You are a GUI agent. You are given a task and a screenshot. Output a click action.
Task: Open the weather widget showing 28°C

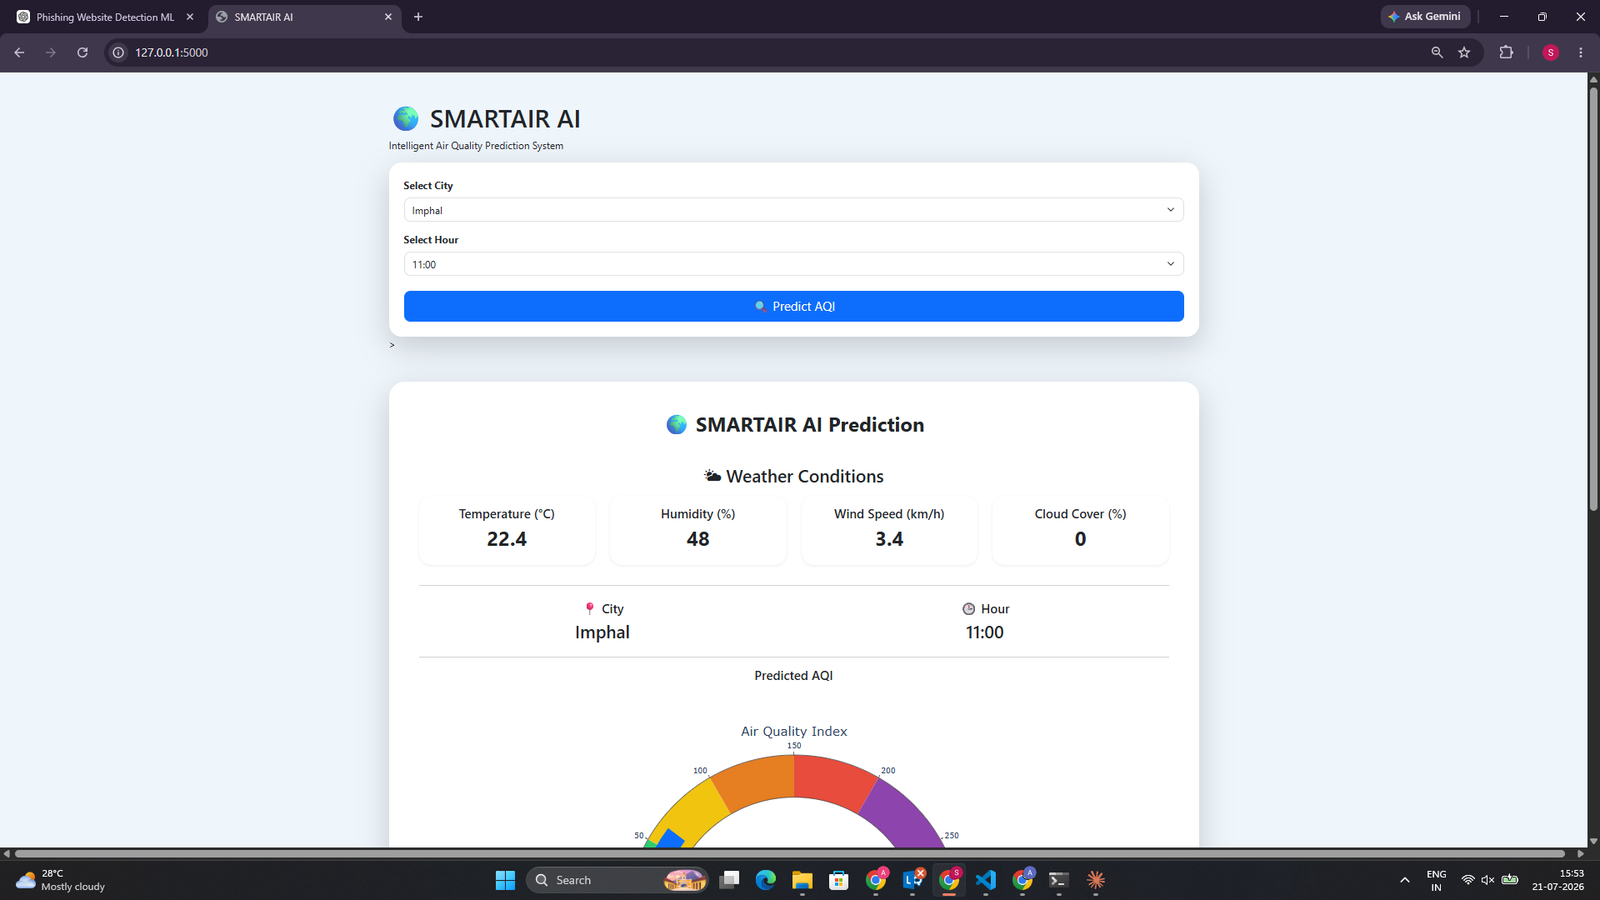61,880
